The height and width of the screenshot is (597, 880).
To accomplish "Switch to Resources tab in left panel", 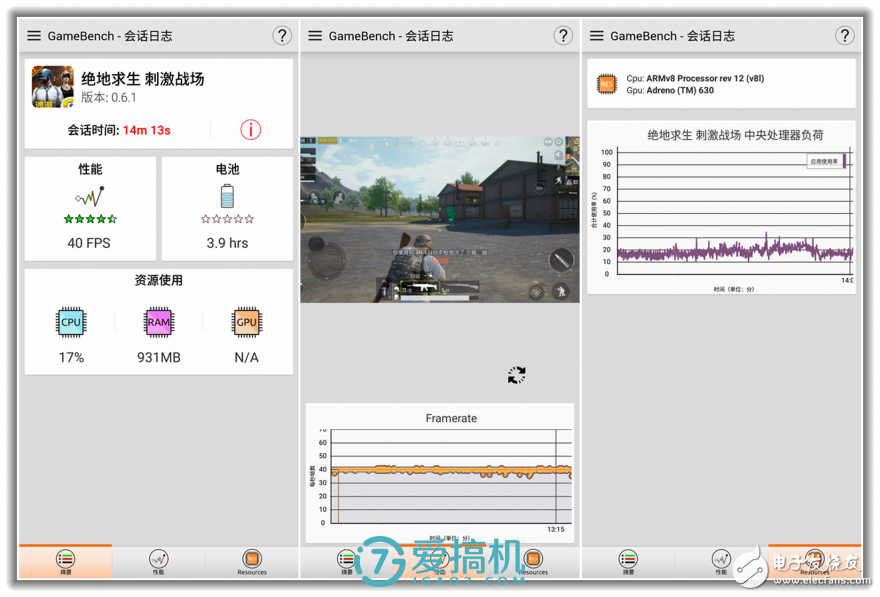I will click(x=252, y=561).
